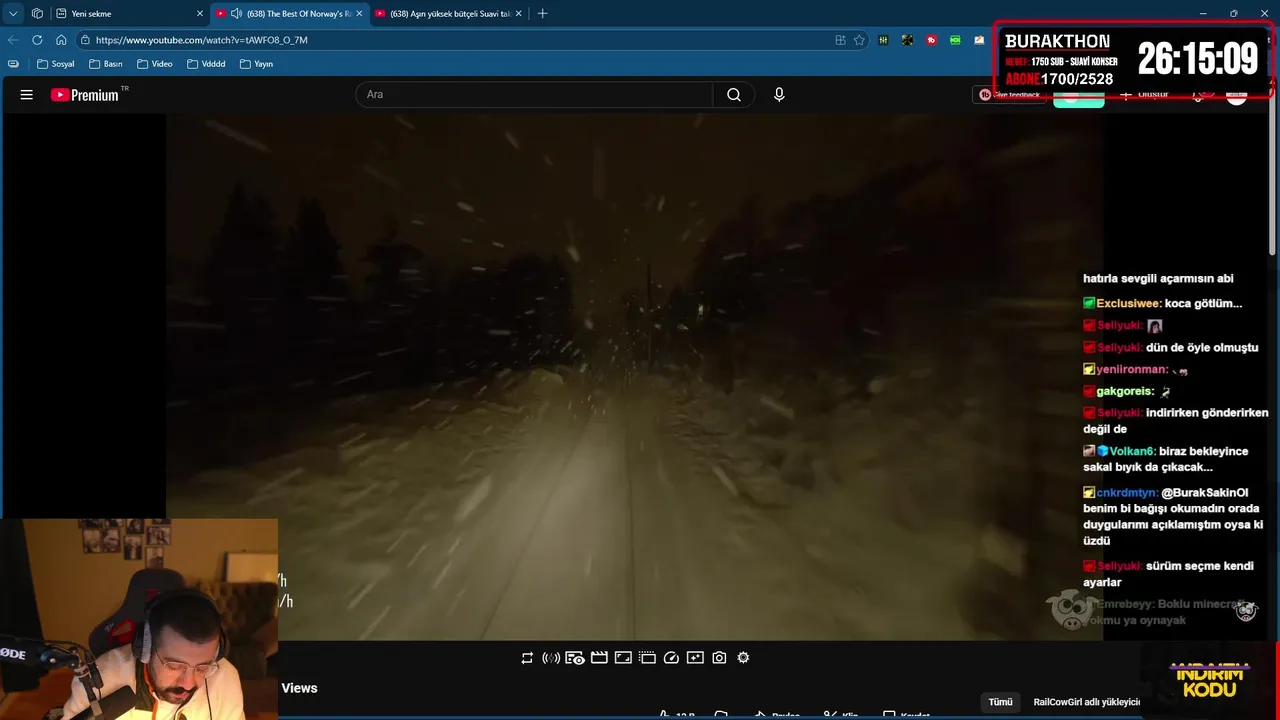This screenshot has height=720, width=1280.
Task: Switch to the 'Aşırı yüksek bütçeli Suavi' tab
Action: pos(448,13)
